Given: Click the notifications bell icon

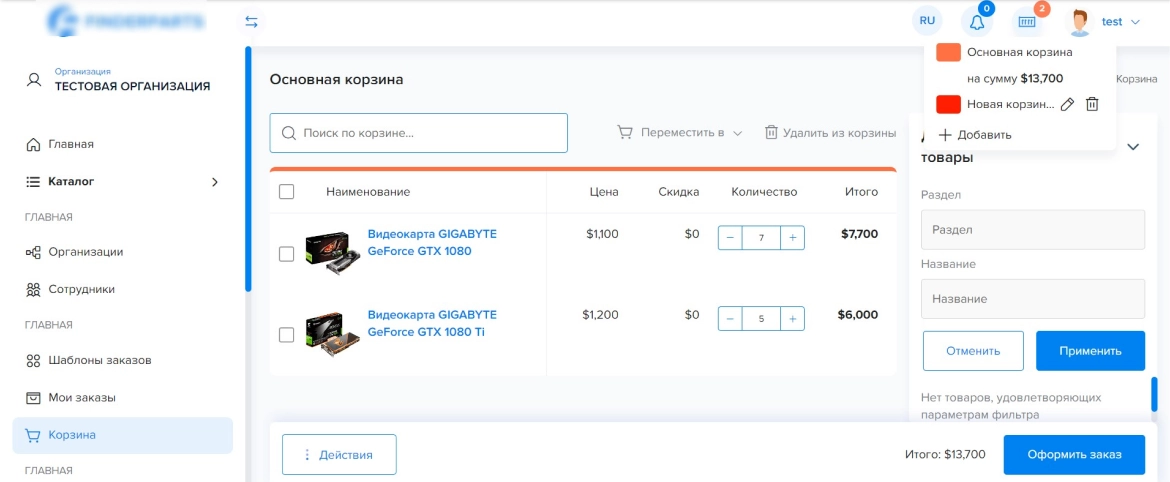Looking at the screenshot, I should click(x=977, y=22).
